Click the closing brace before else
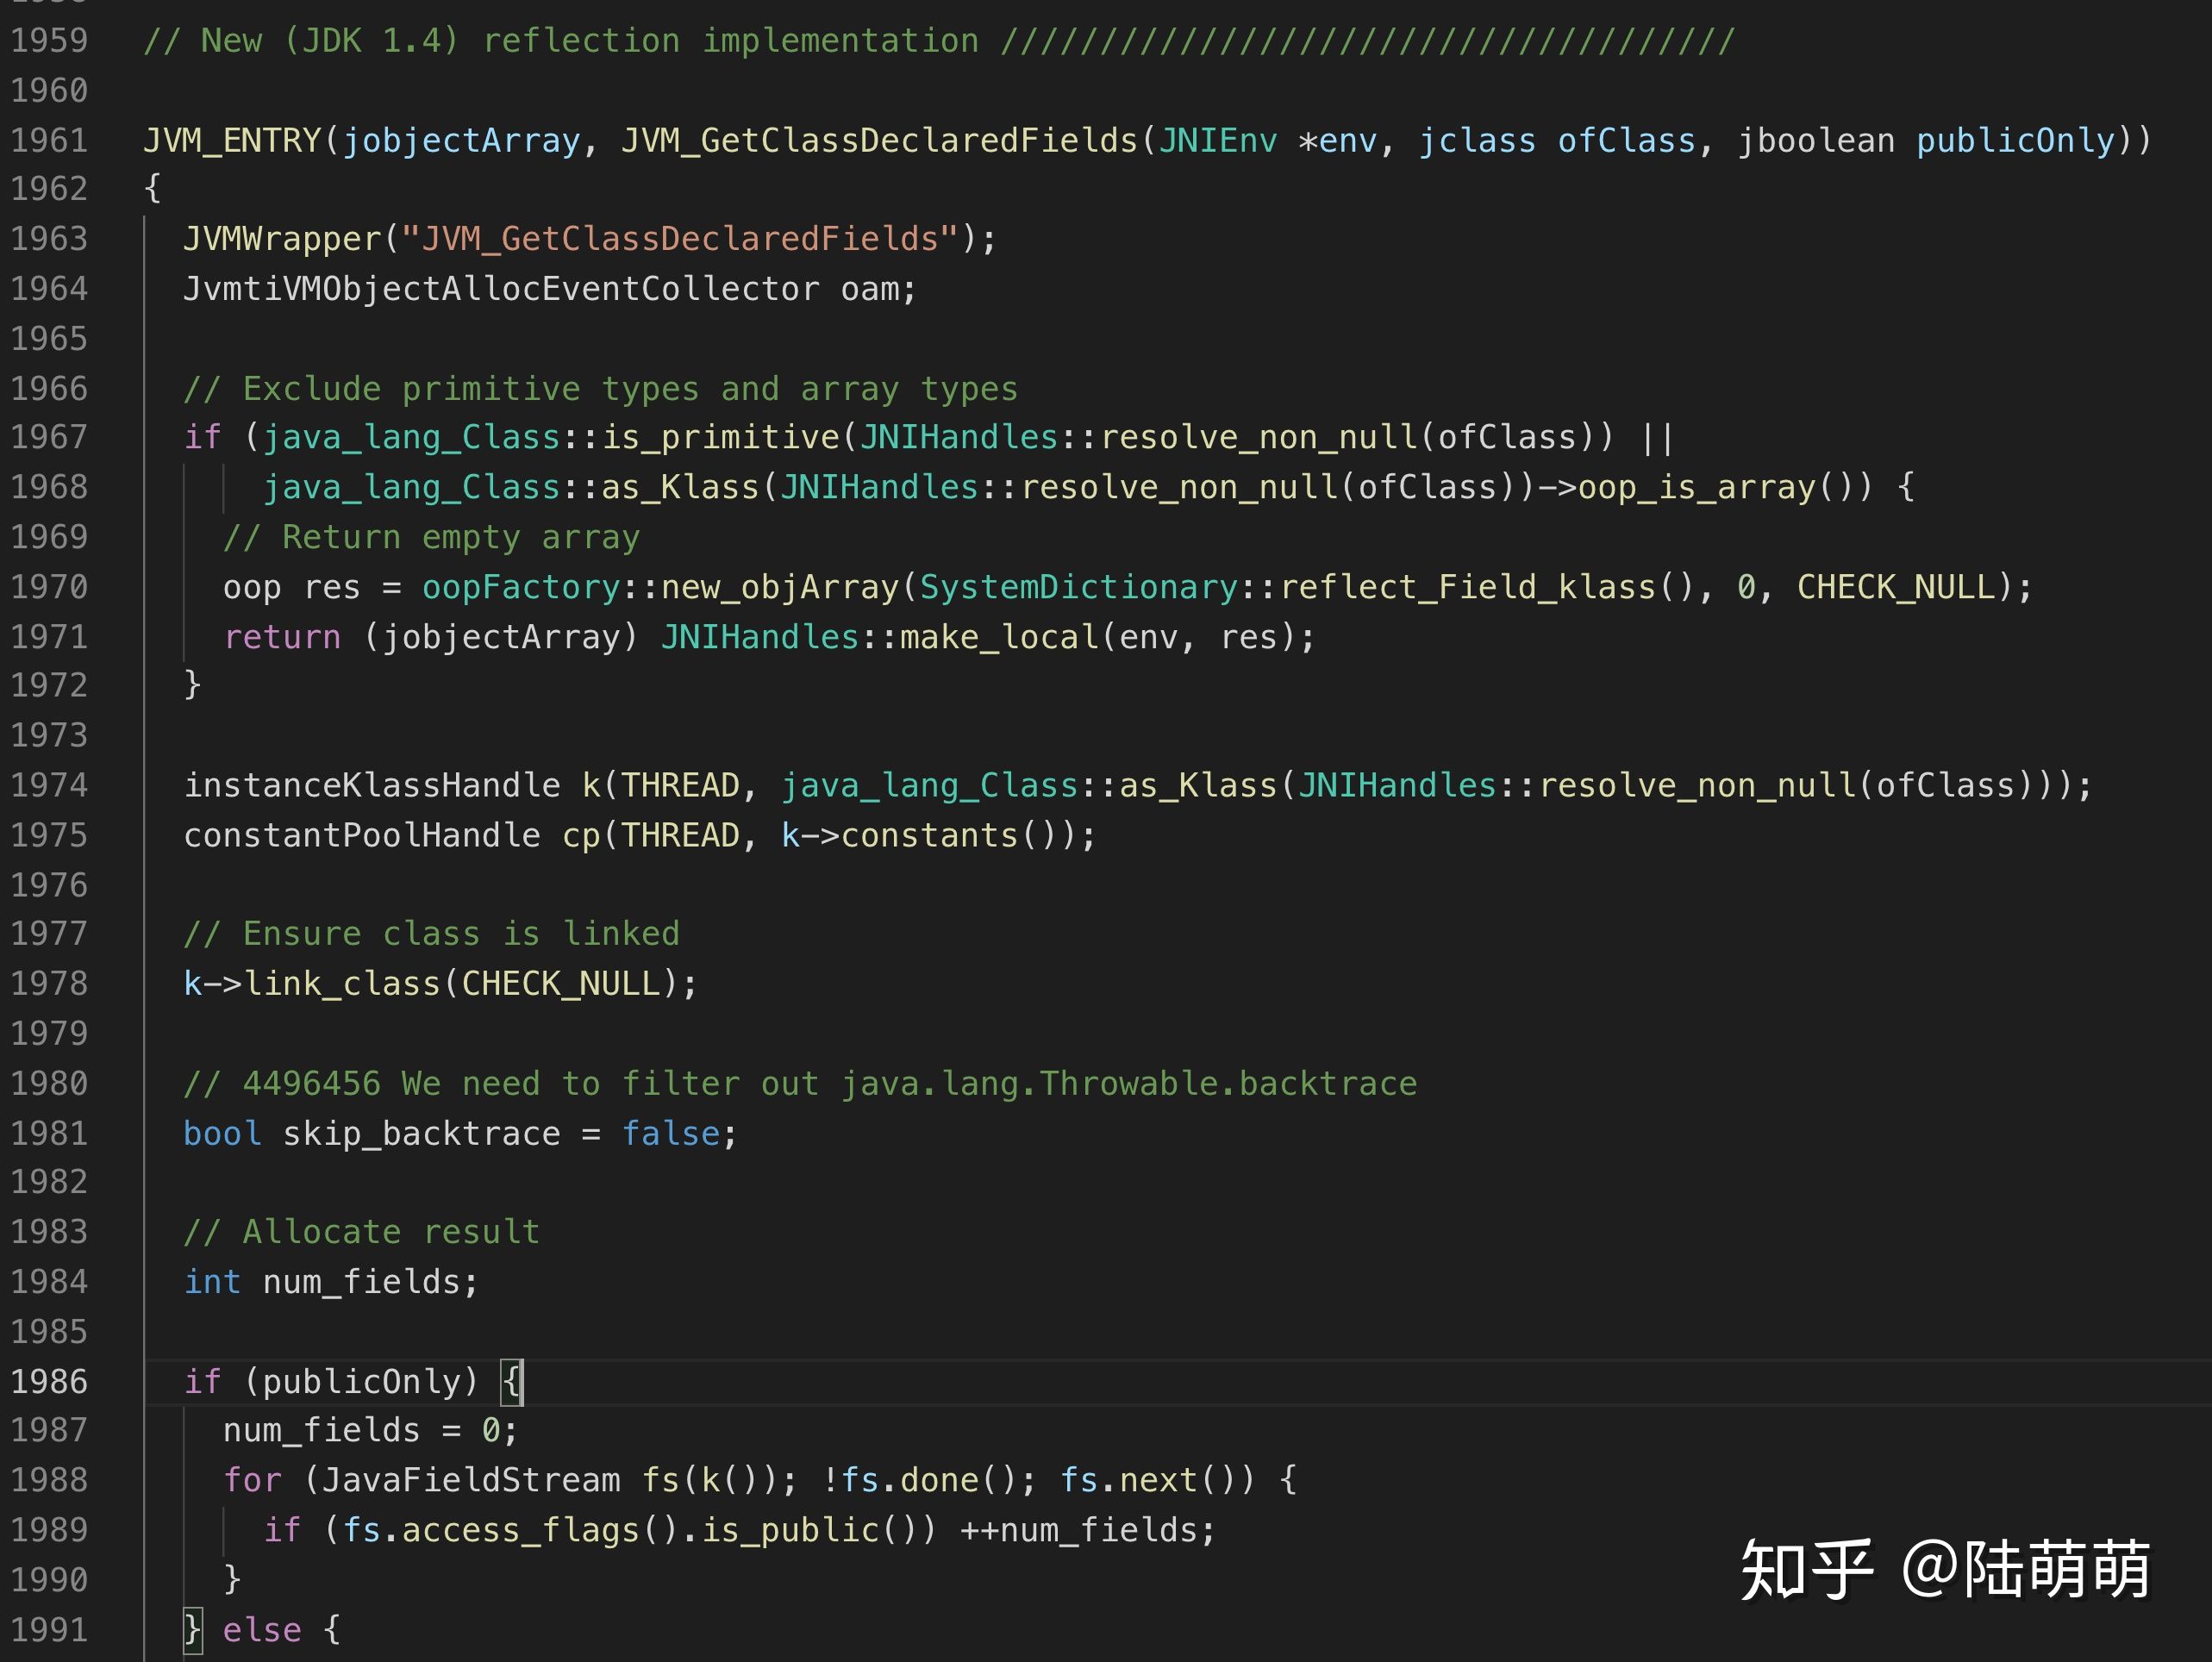2212x1662 pixels. pyautogui.click(x=193, y=1630)
